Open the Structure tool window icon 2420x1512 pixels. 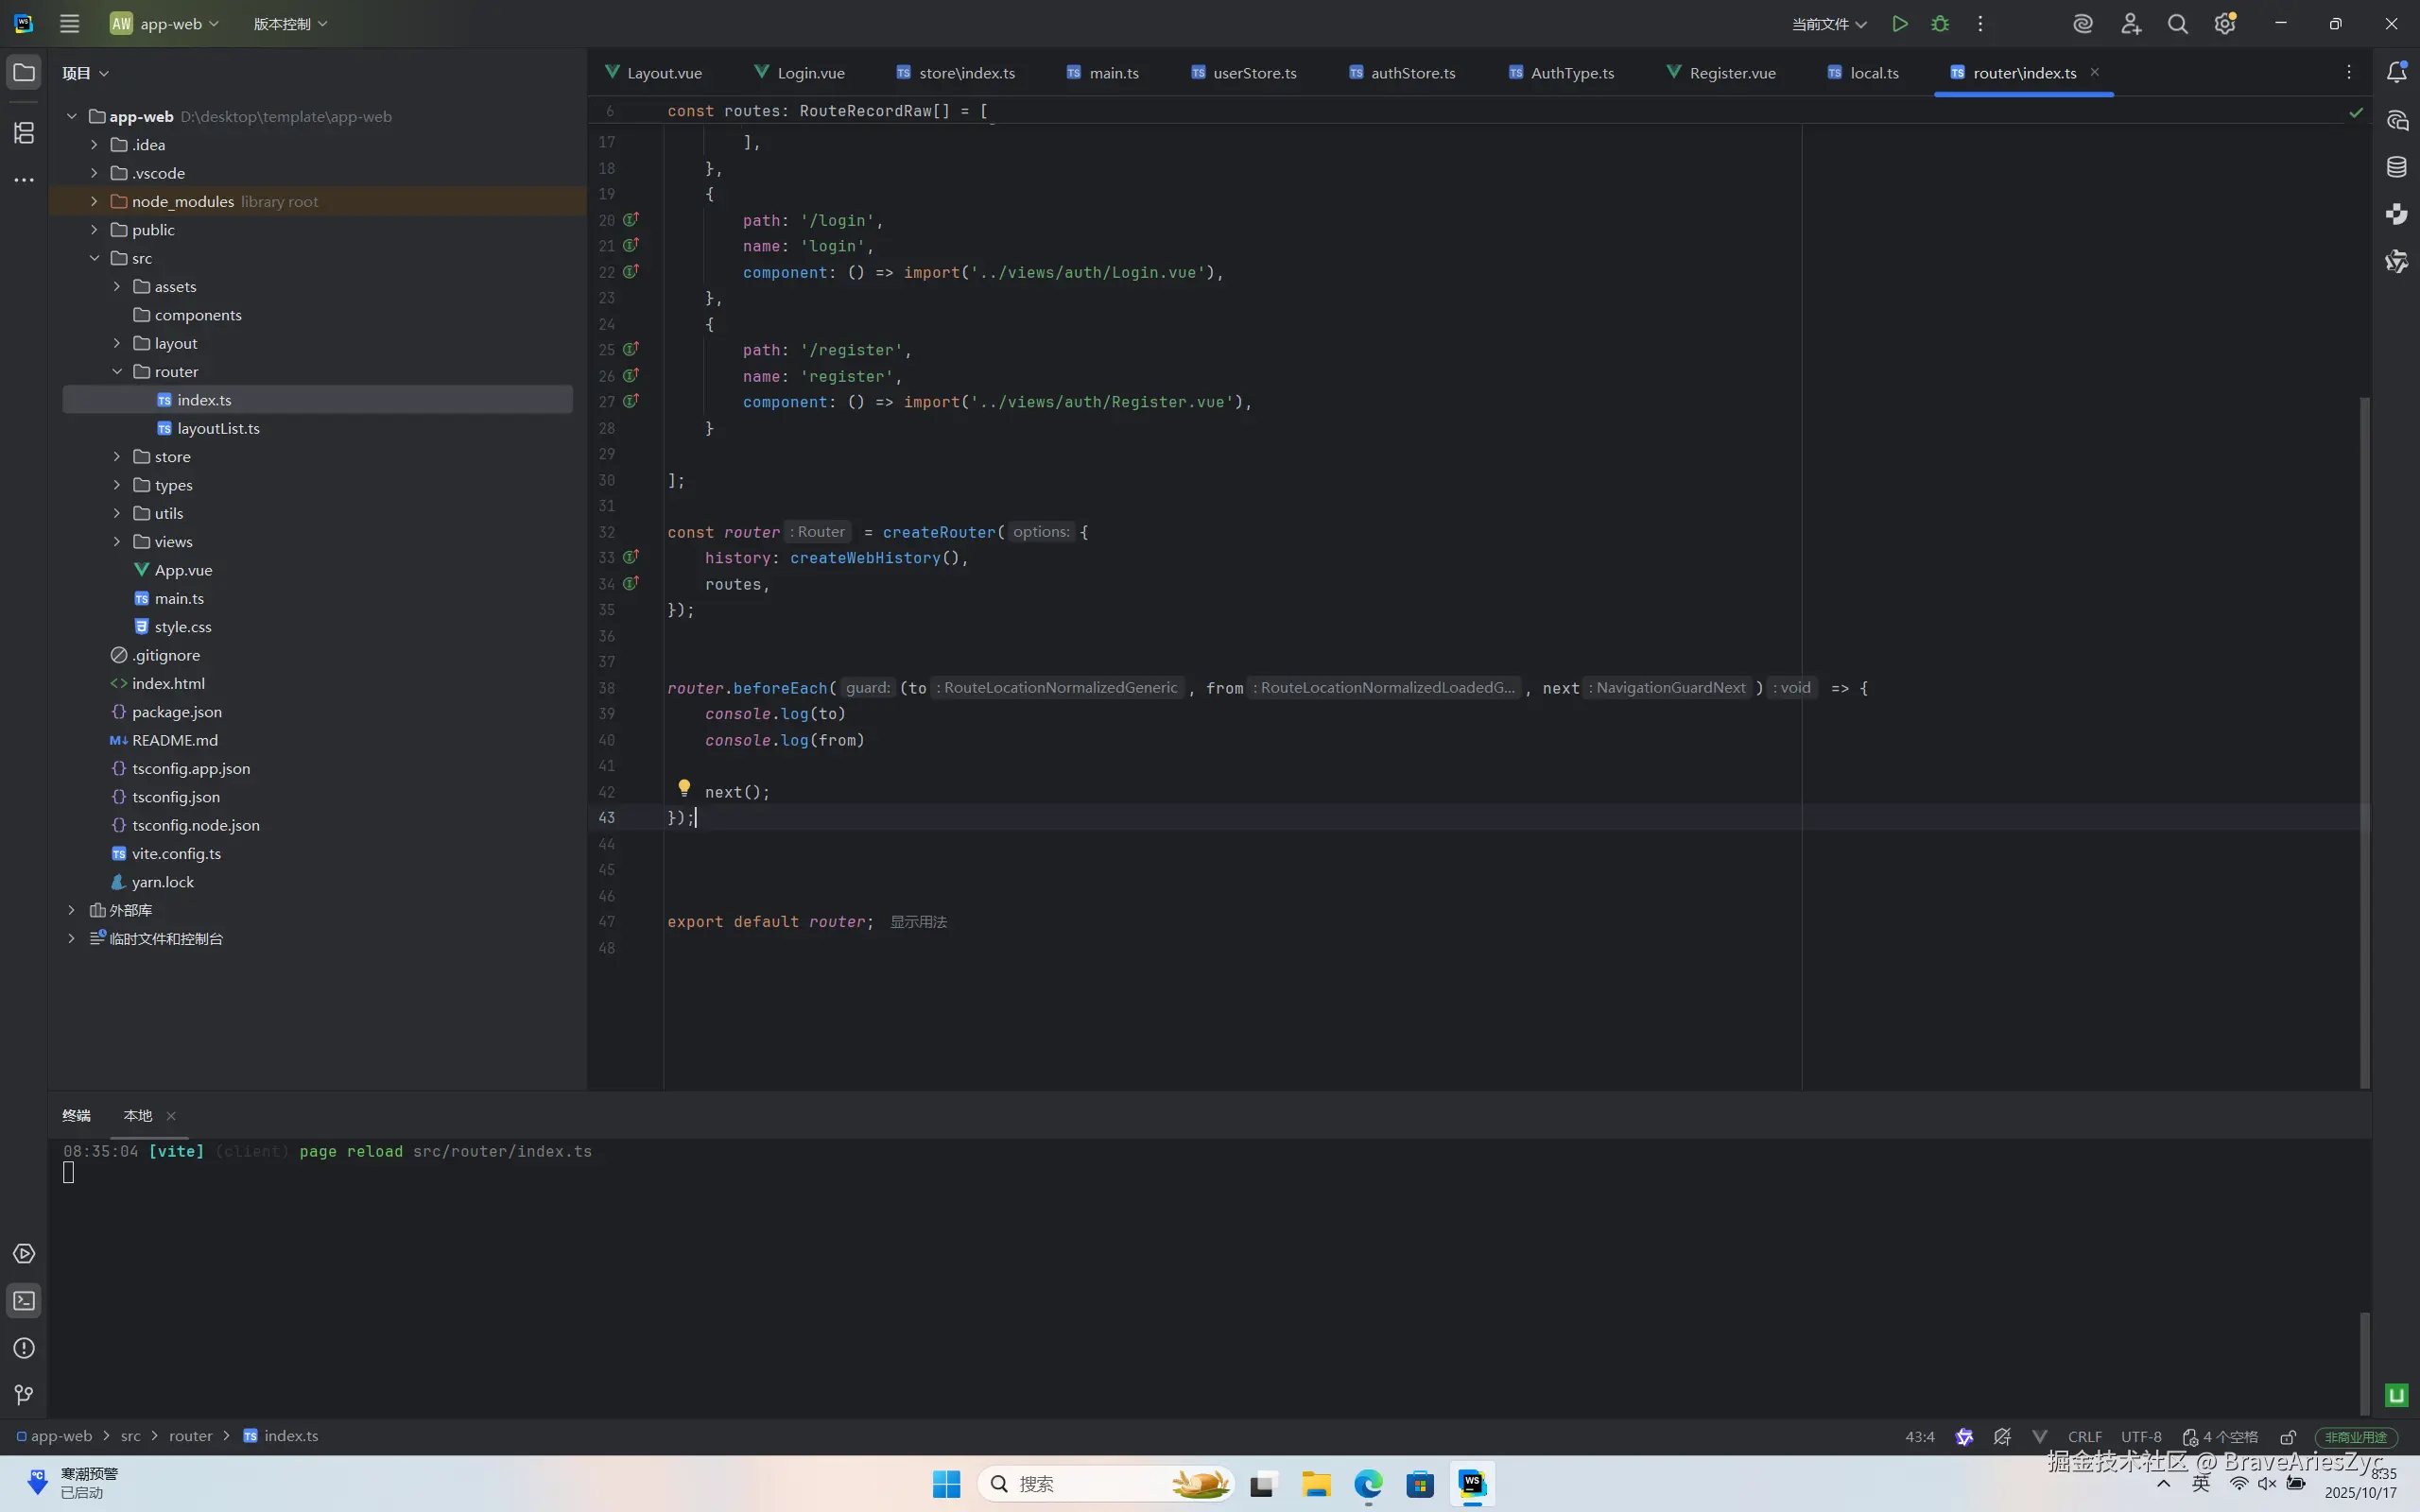click(x=24, y=133)
